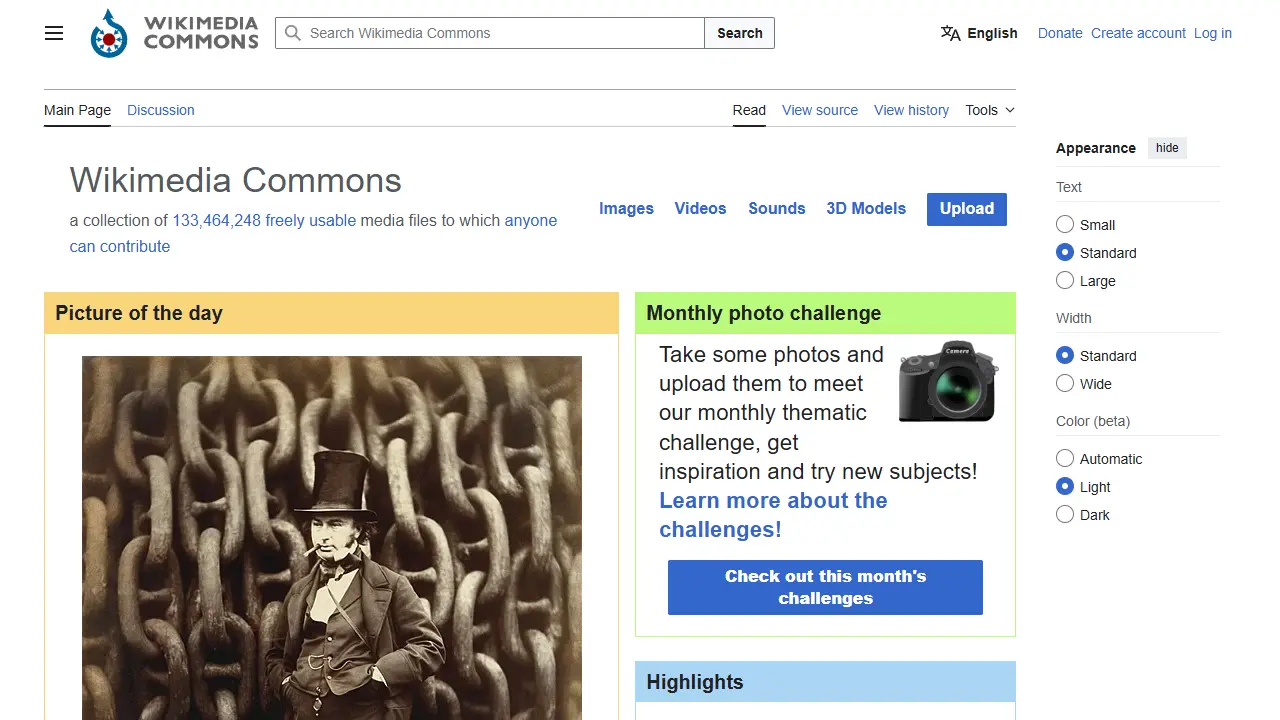Browse Sounds media files
The height and width of the screenshot is (720, 1280).
(x=776, y=209)
